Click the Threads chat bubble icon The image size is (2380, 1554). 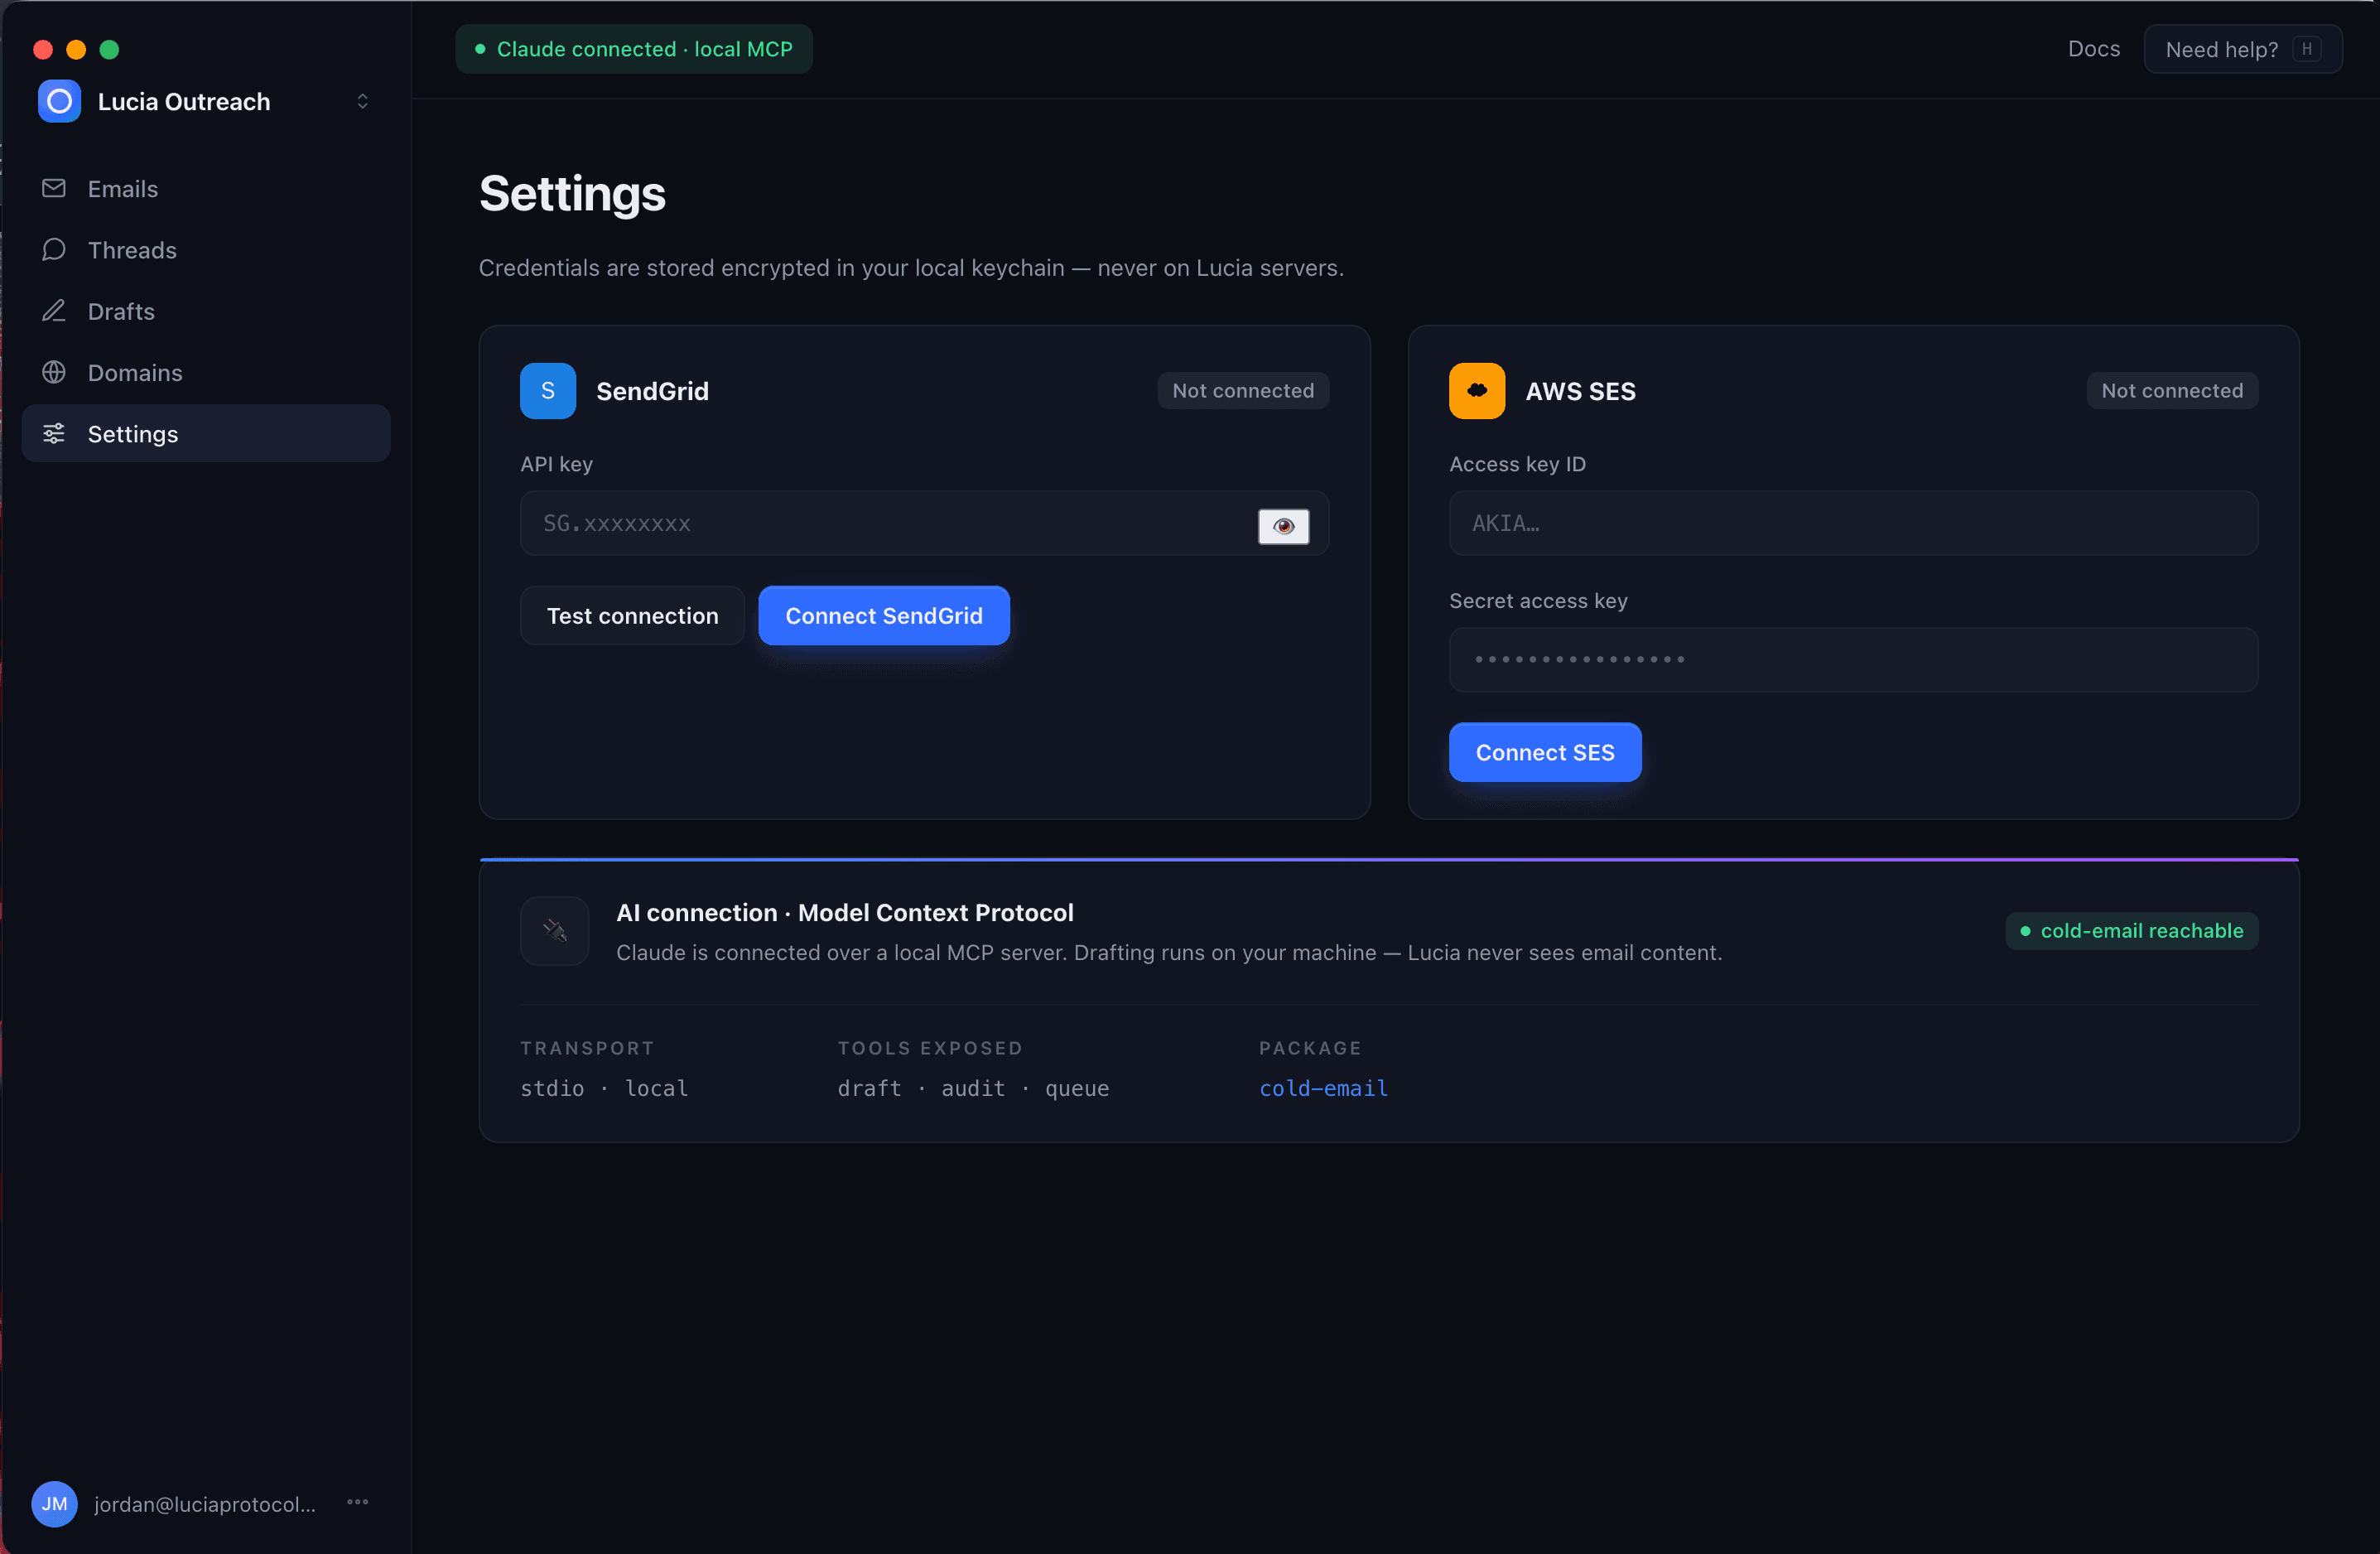(x=54, y=249)
